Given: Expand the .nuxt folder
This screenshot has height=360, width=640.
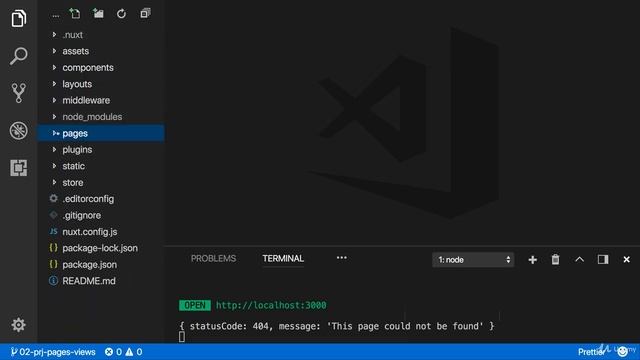Looking at the screenshot, I should tap(54, 35).
